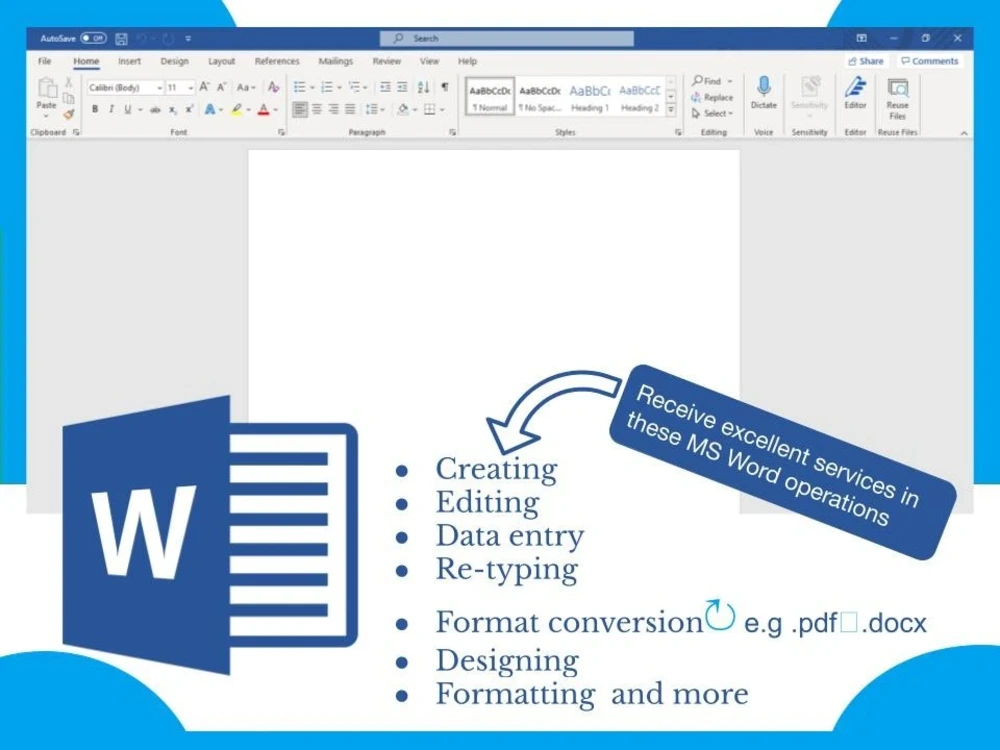The height and width of the screenshot is (750, 1000).
Task: Switch to the Design tab
Action: 174,61
